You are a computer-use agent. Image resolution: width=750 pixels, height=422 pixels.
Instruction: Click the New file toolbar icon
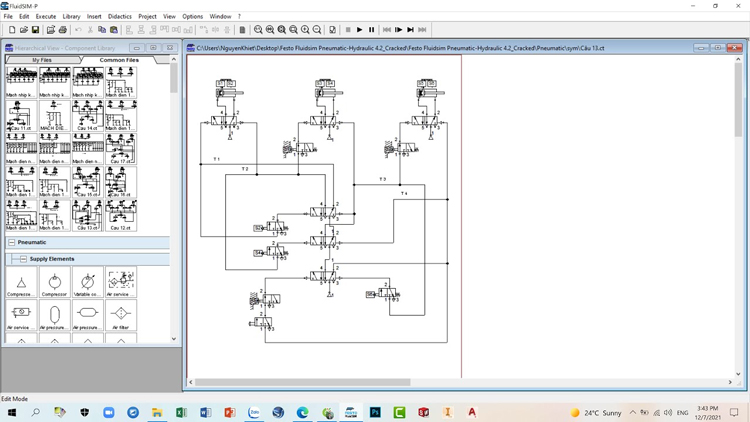12,30
